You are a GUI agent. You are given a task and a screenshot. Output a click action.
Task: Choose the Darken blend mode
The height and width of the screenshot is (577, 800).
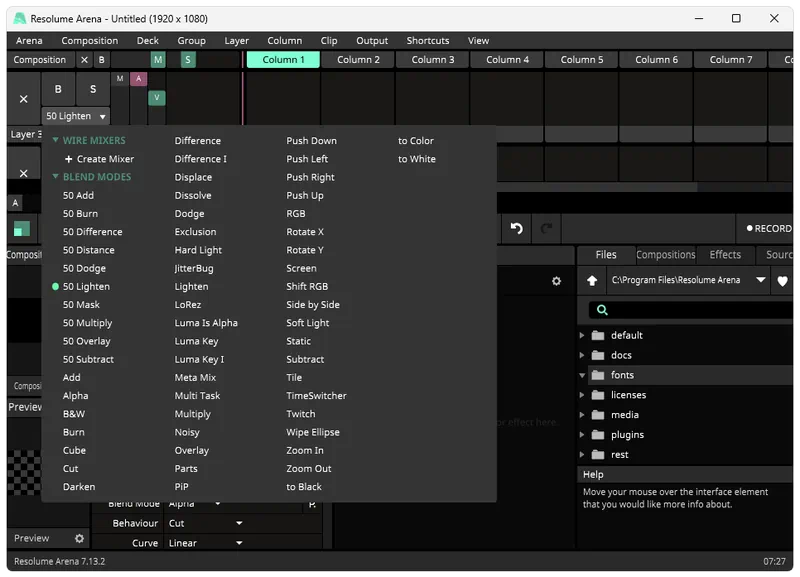point(79,487)
